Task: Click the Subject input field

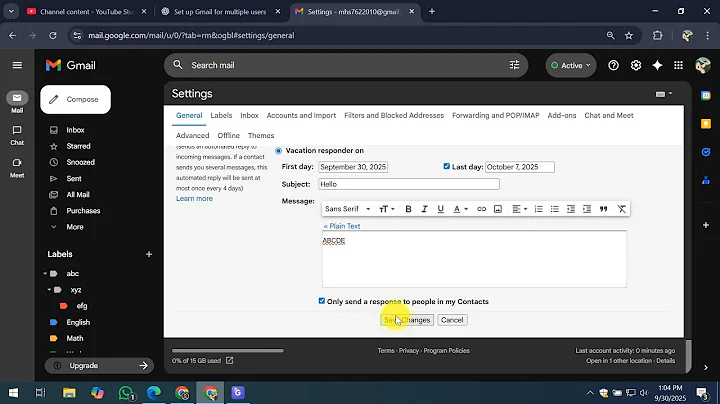Action: pos(409,184)
